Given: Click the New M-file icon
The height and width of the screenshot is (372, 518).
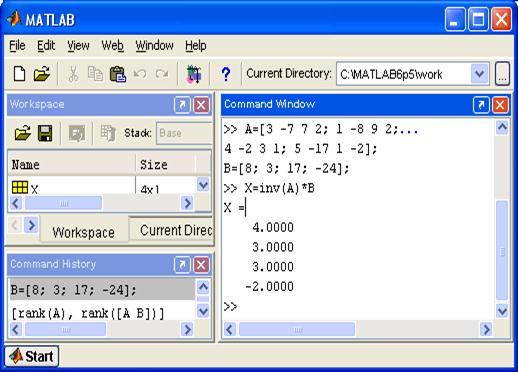Looking at the screenshot, I should [x=19, y=74].
